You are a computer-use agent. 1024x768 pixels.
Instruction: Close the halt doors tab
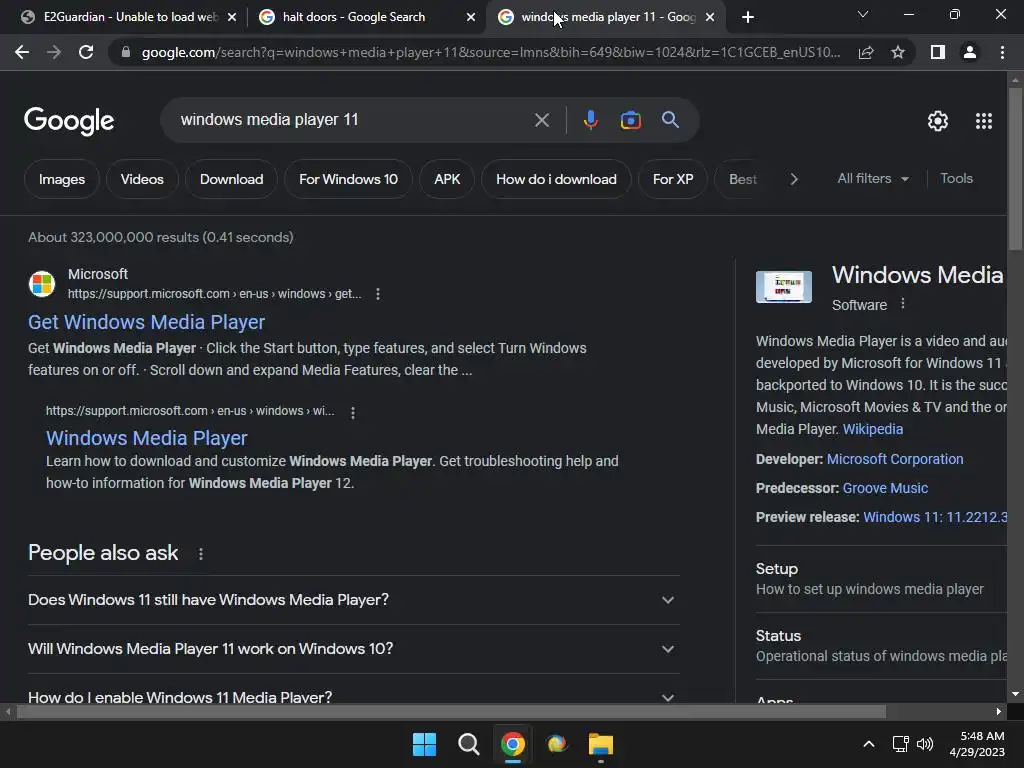coord(471,17)
